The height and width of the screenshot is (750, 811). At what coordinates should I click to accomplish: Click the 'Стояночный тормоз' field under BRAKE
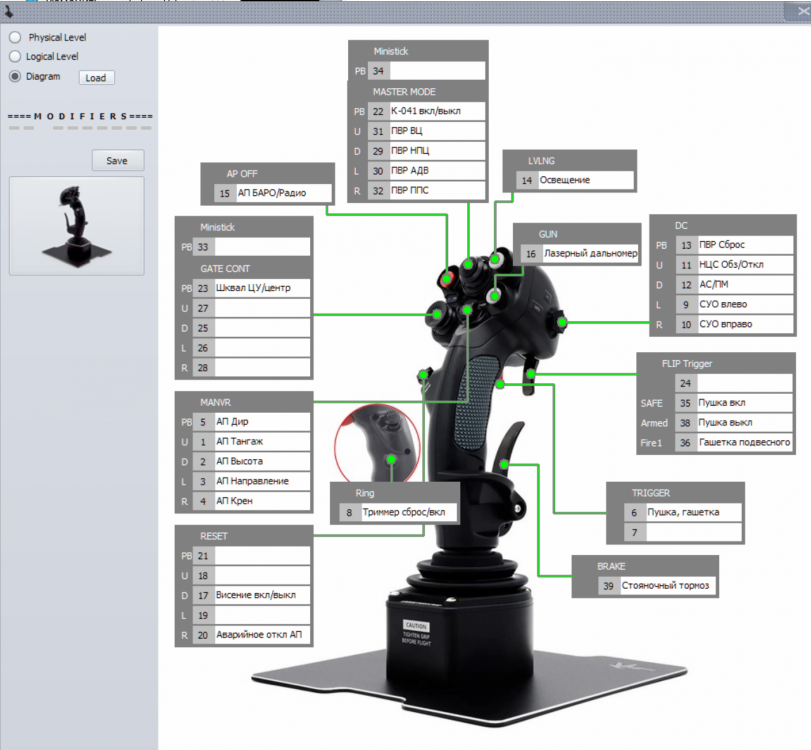(x=668, y=587)
